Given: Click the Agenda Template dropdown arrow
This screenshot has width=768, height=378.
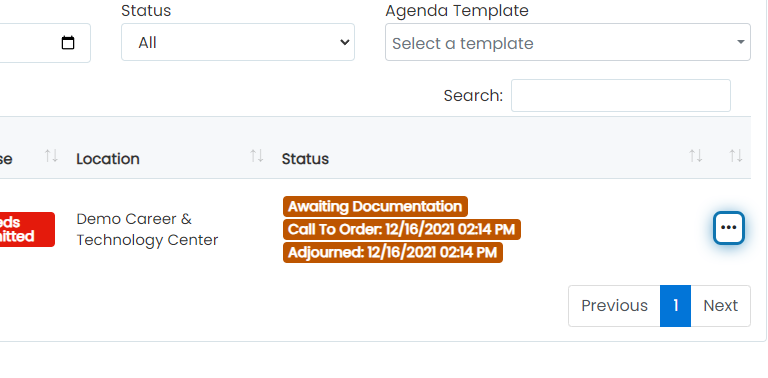Looking at the screenshot, I should pyautogui.click(x=741, y=43).
